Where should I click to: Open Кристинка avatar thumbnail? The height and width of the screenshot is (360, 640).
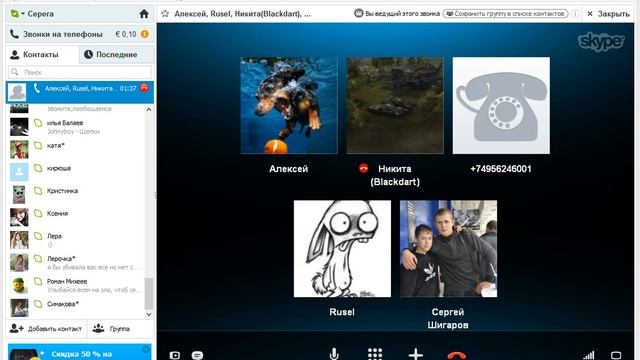[19, 195]
